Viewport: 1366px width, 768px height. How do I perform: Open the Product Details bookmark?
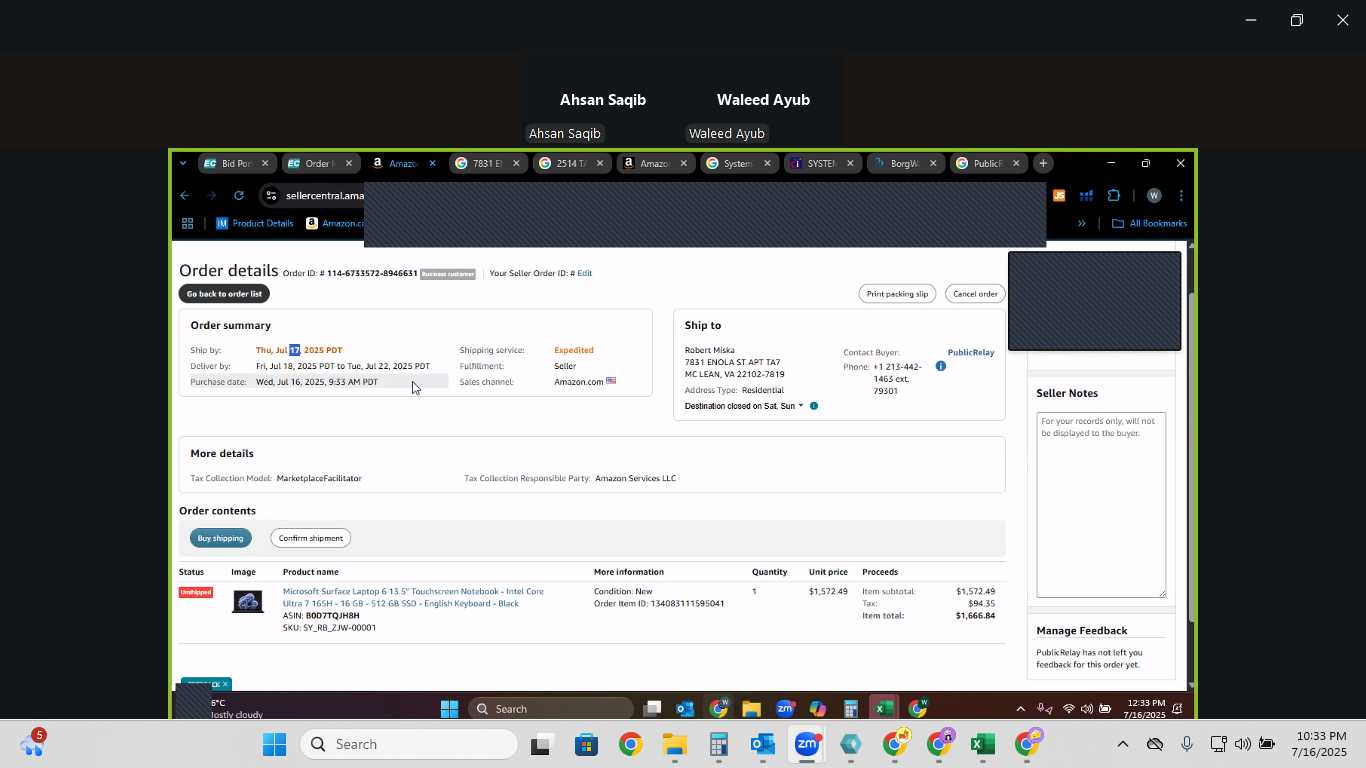click(254, 224)
